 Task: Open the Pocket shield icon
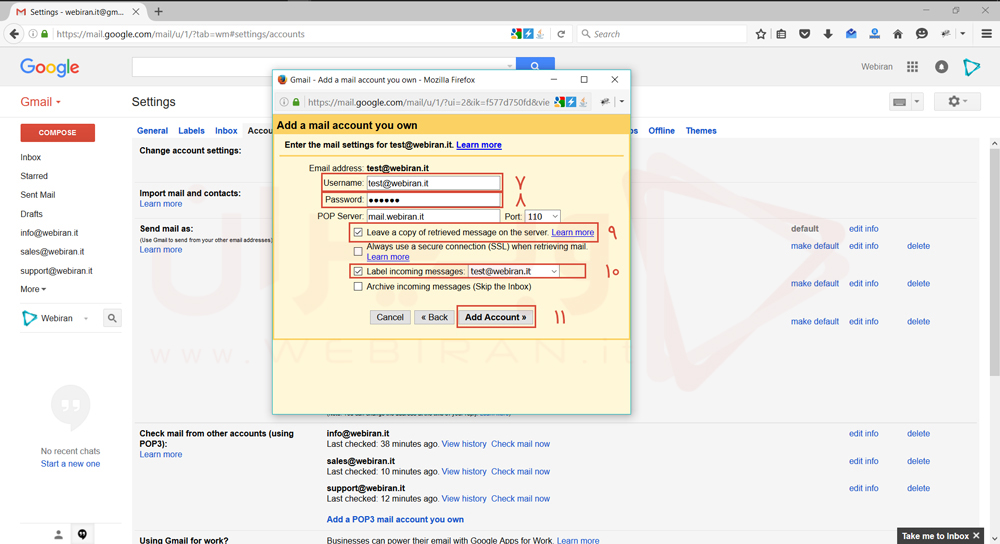(x=804, y=34)
